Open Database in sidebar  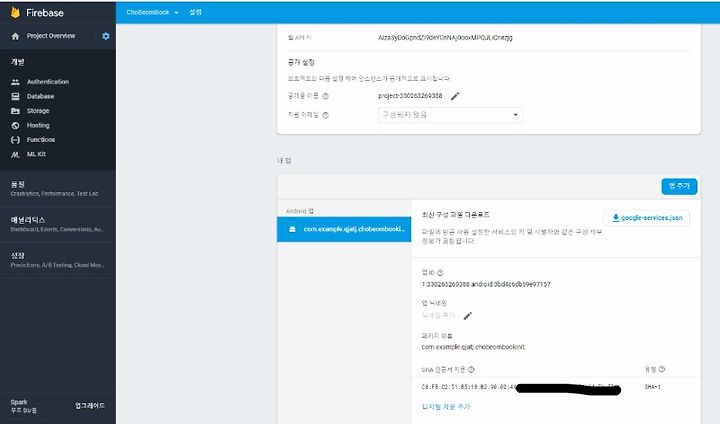[40, 96]
